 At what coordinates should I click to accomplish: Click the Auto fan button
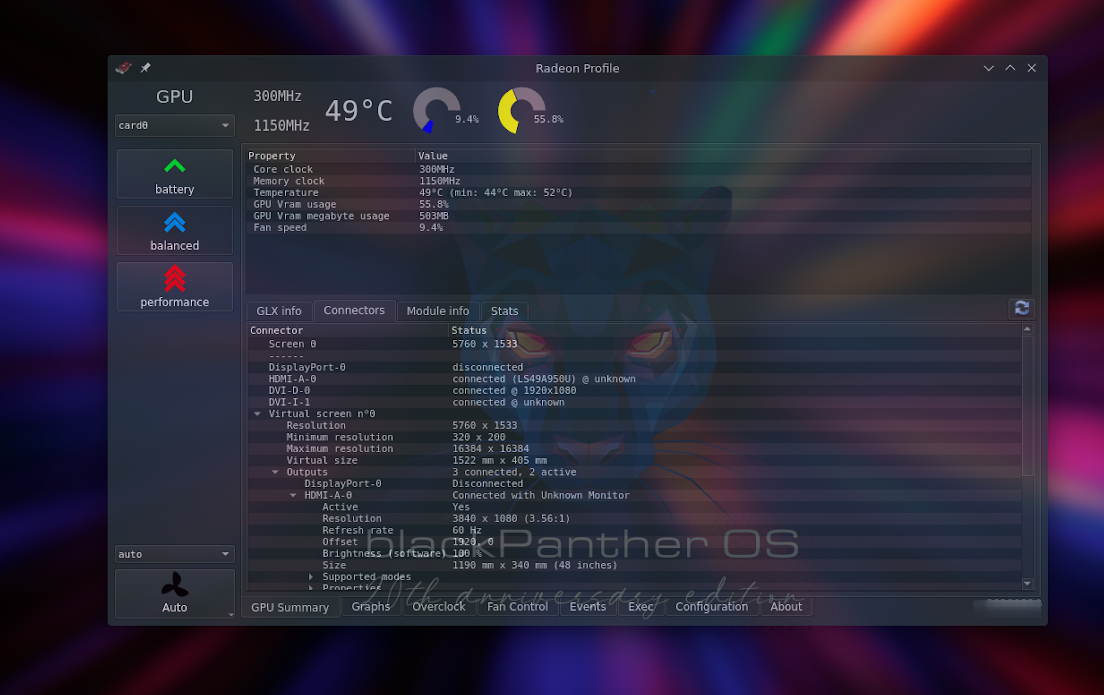point(175,594)
